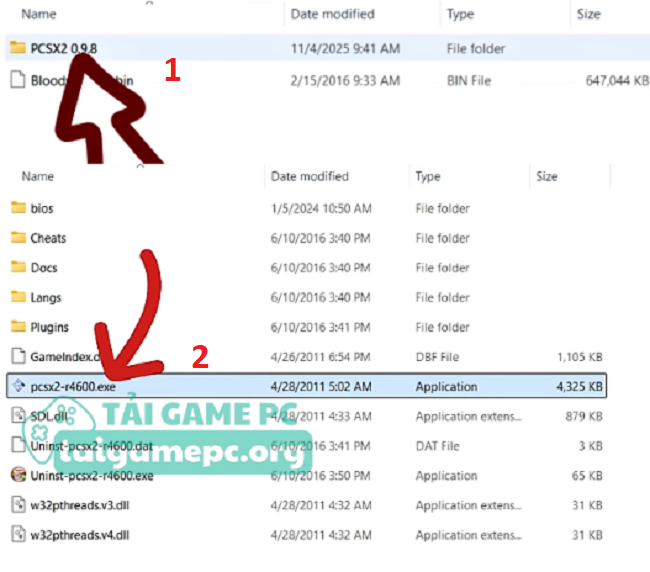
Task: Click the '879 KB' size cell
Action: (584, 416)
